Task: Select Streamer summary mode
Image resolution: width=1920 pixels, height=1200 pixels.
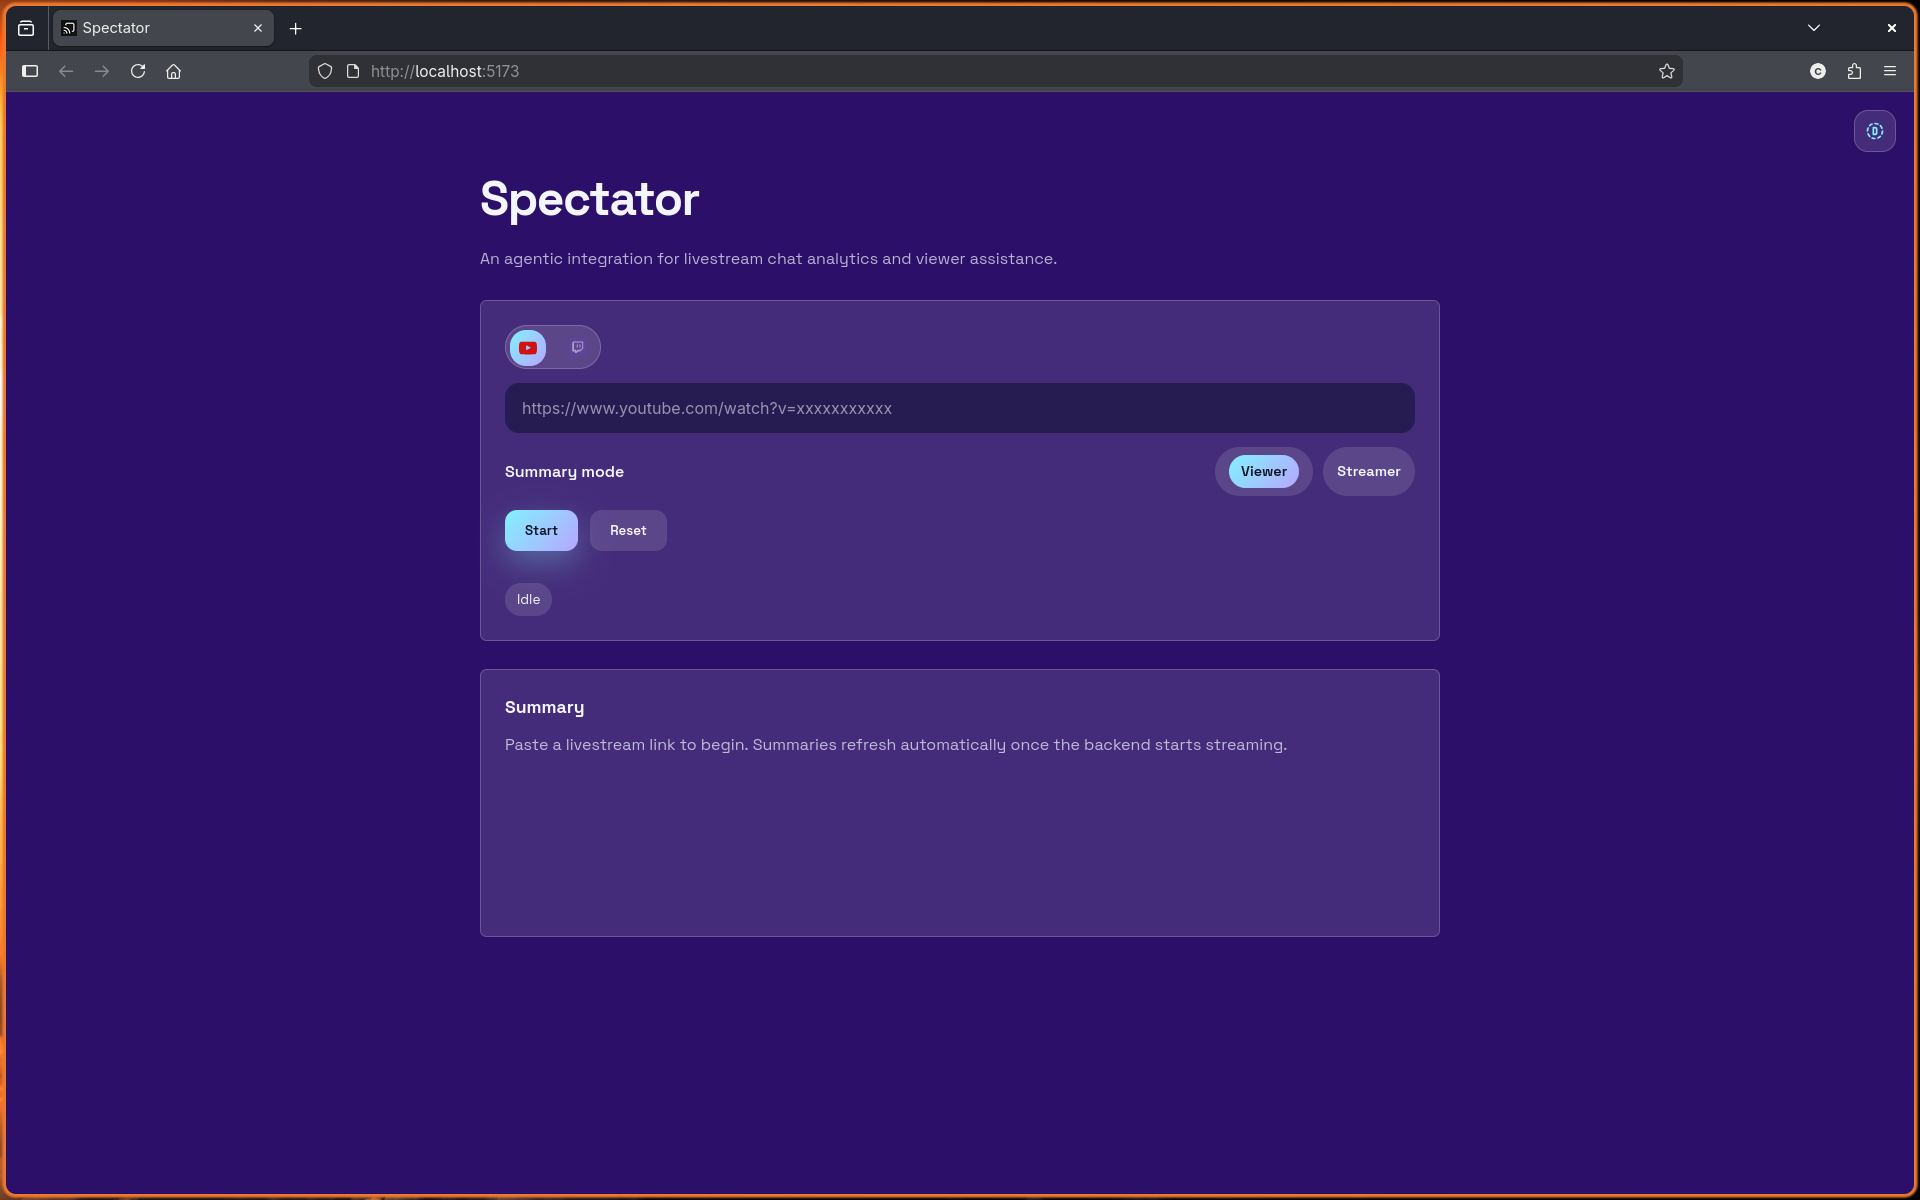Action: pos(1368,471)
